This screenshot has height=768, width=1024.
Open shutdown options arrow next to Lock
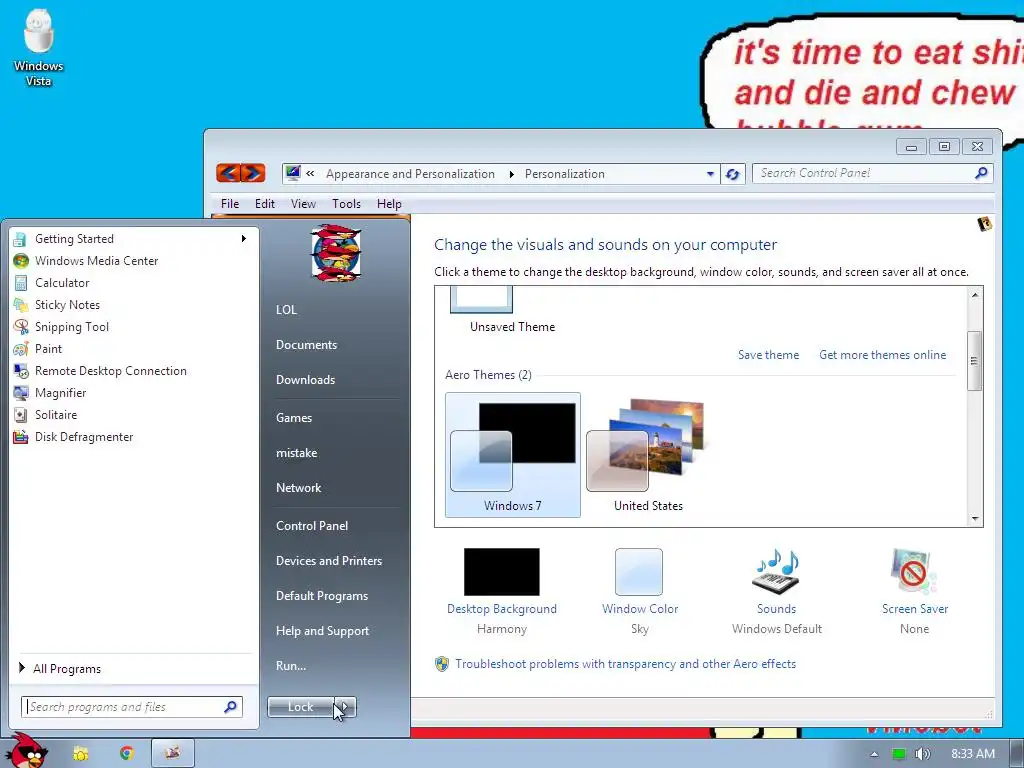(x=344, y=707)
